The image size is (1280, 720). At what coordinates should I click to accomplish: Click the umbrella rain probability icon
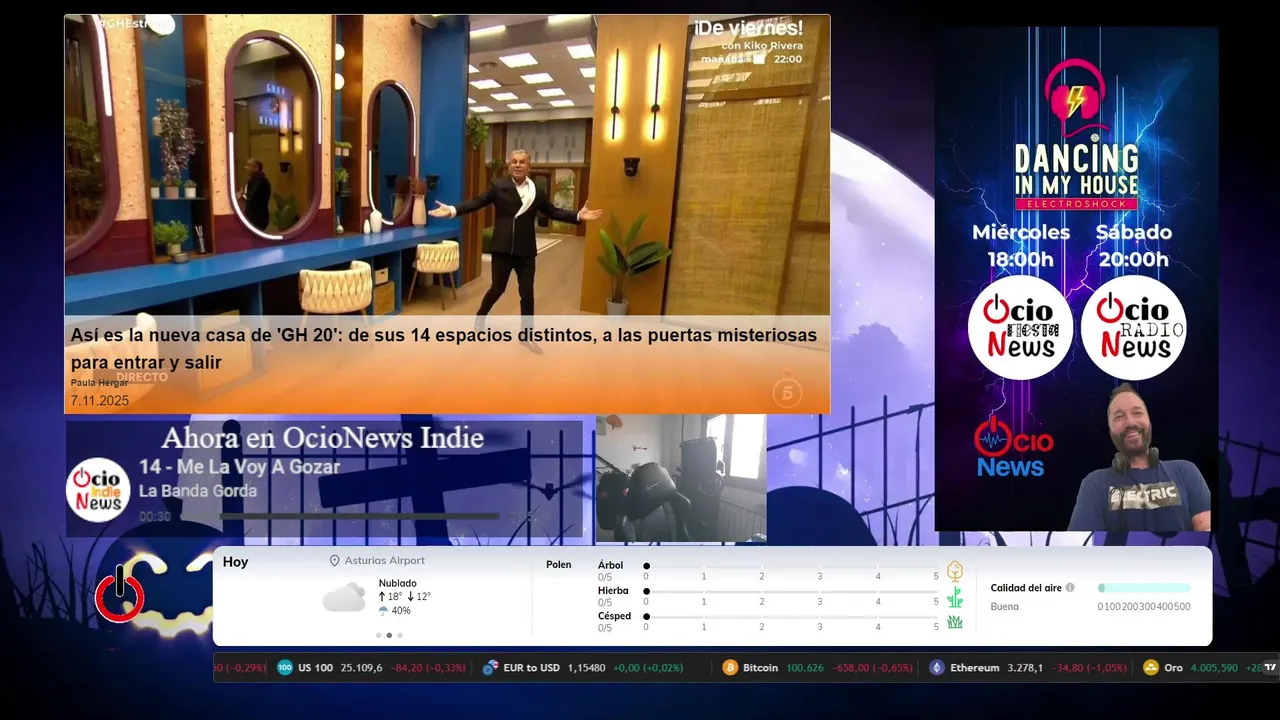[383, 611]
